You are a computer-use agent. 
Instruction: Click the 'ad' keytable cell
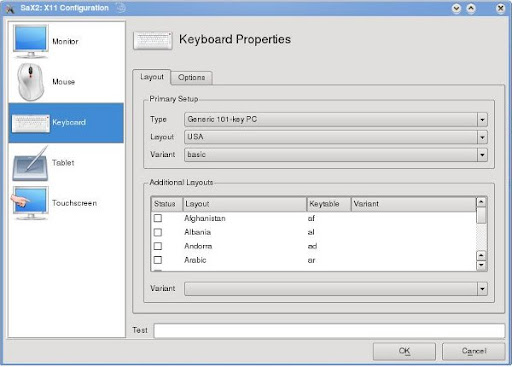pos(312,246)
